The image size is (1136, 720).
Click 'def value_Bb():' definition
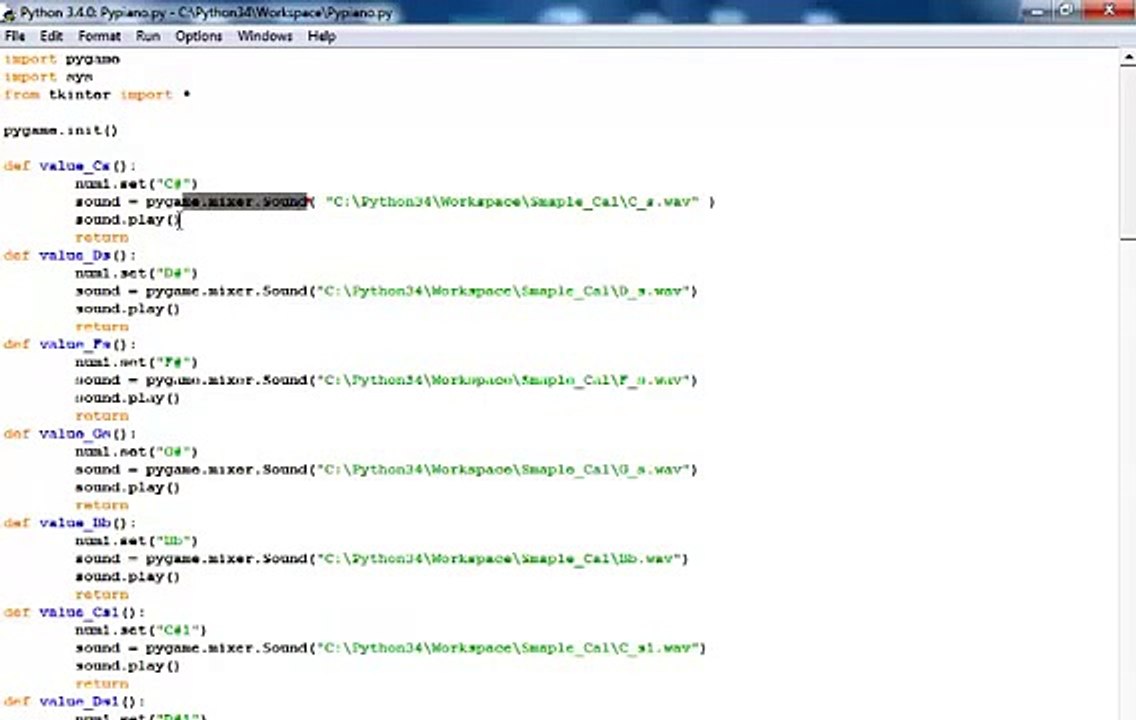pyautogui.click(x=70, y=523)
